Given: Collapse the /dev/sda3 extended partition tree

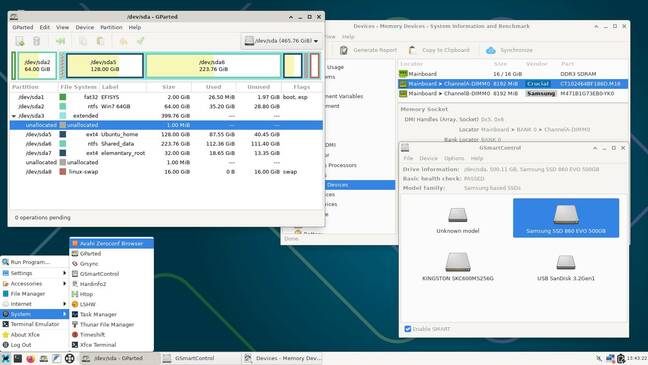Looking at the screenshot, I should pyautogui.click(x=14, y=116).
